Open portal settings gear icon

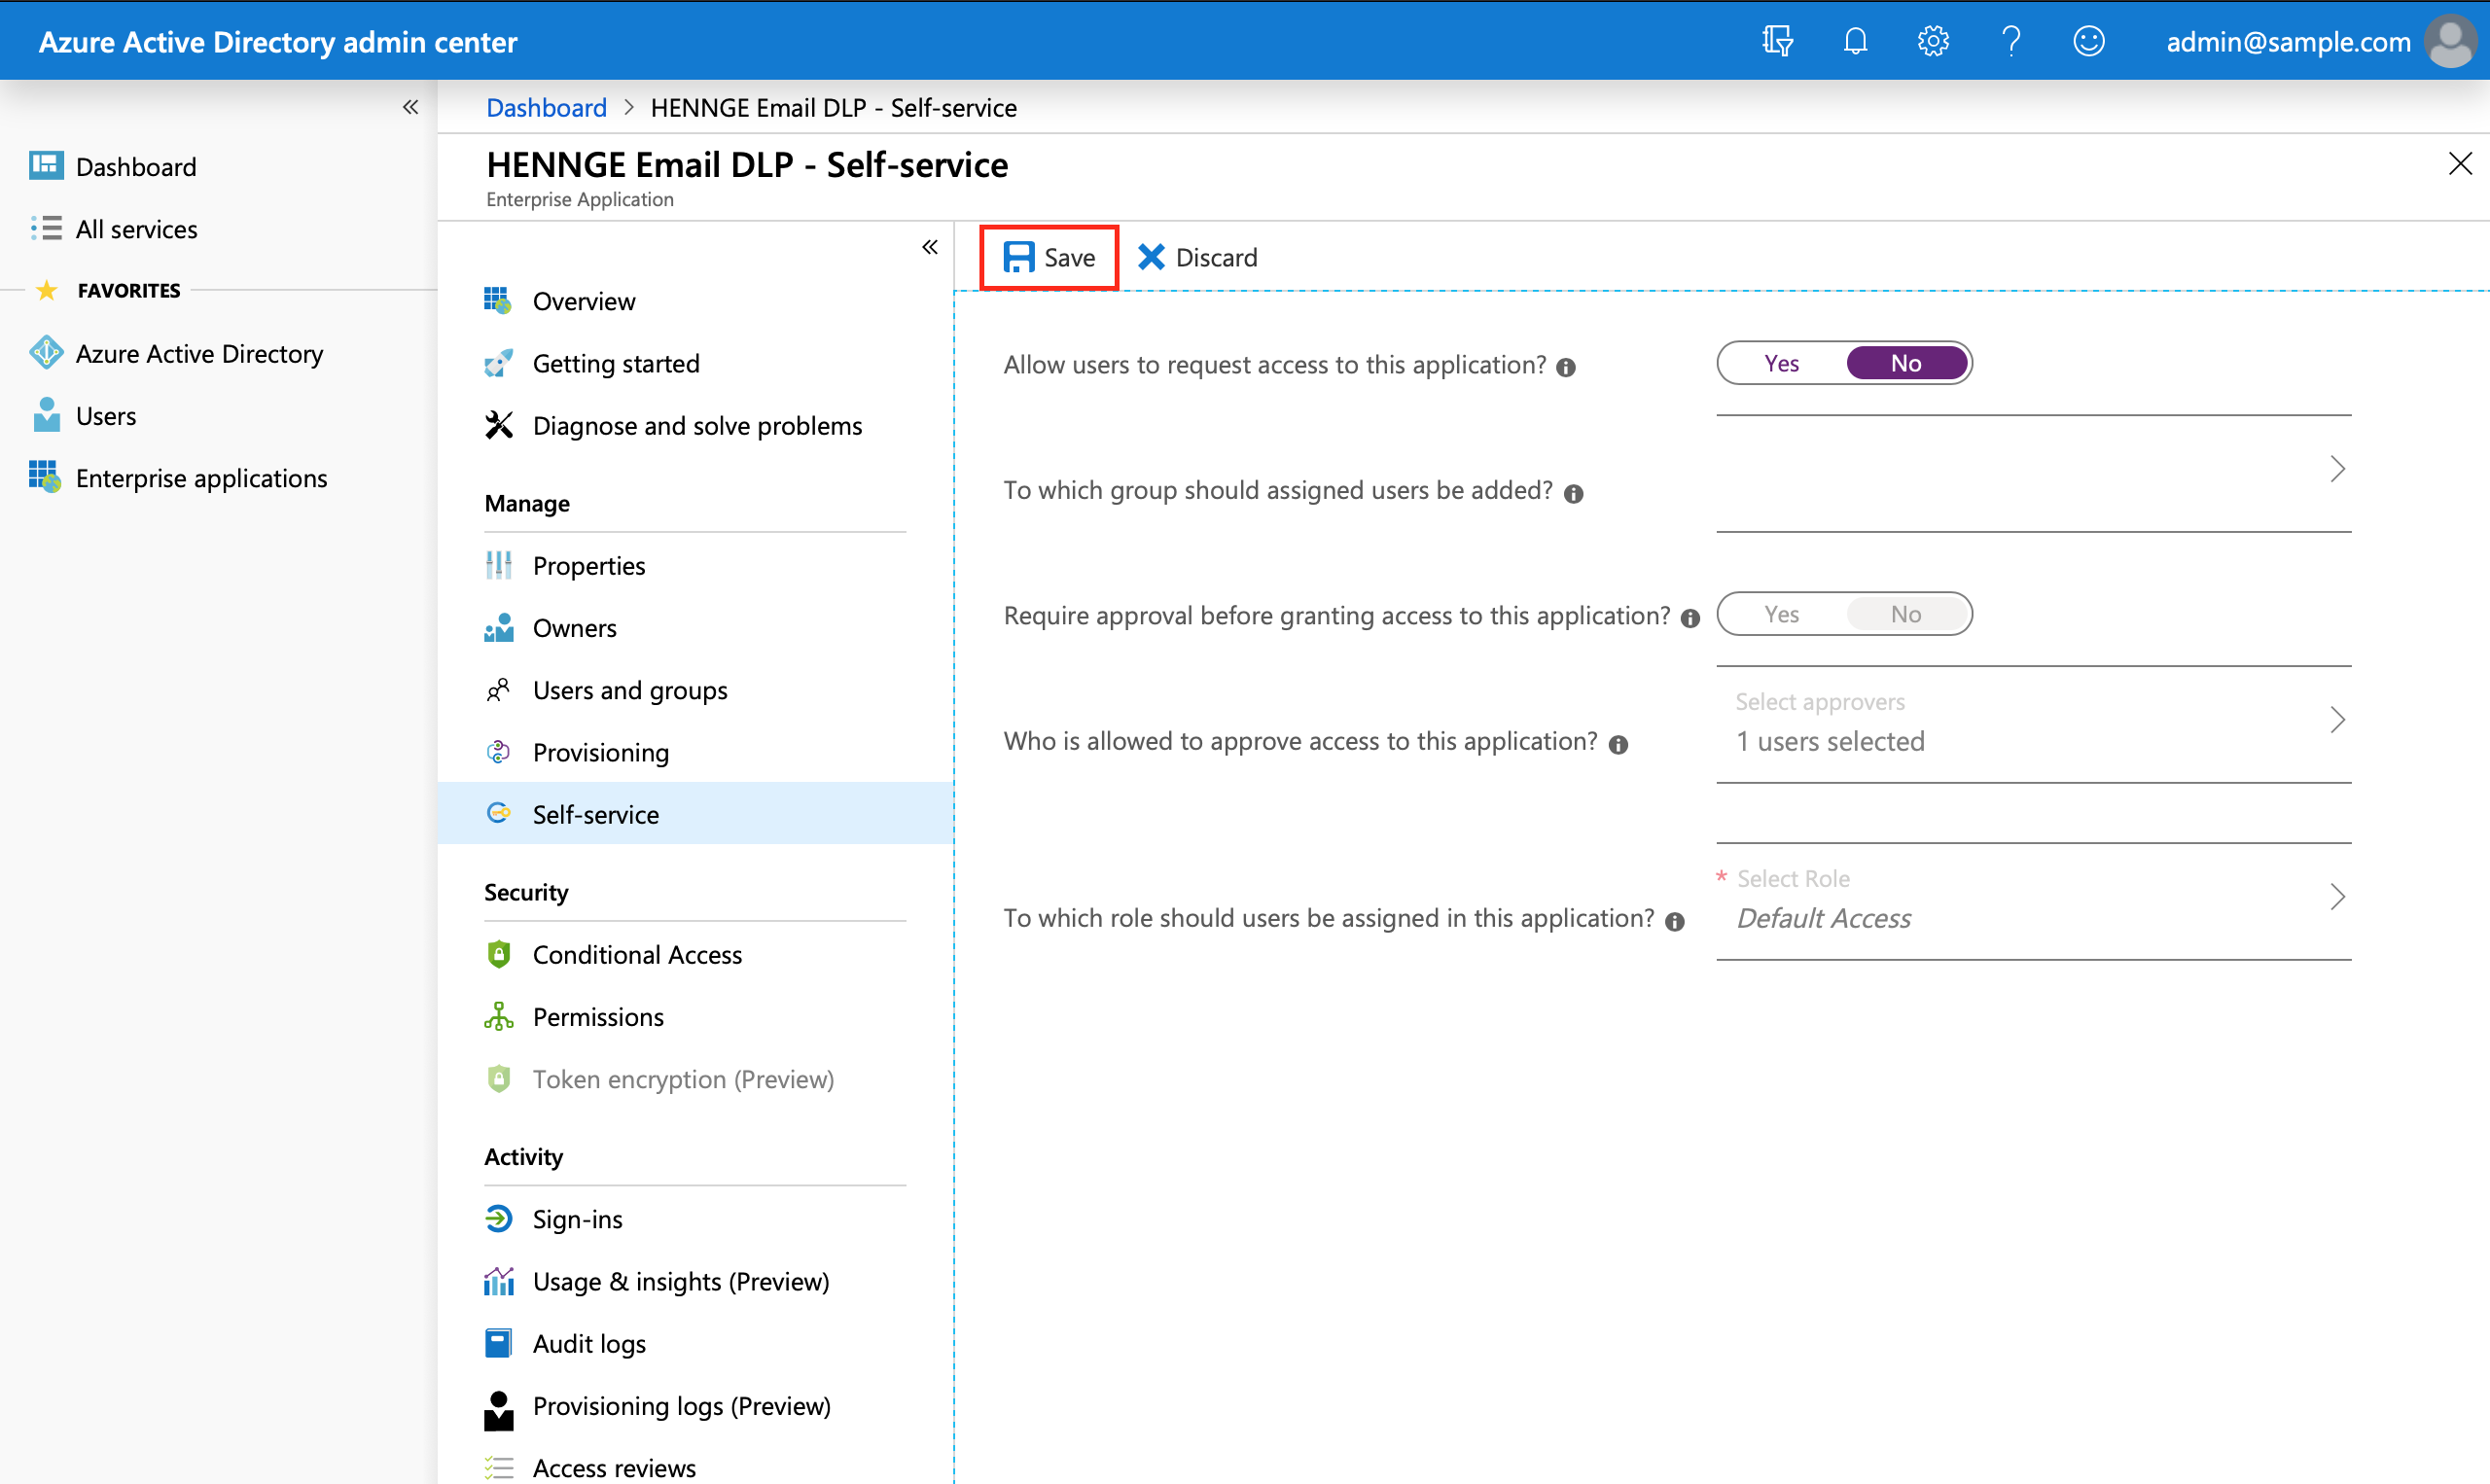point(1933,41)
